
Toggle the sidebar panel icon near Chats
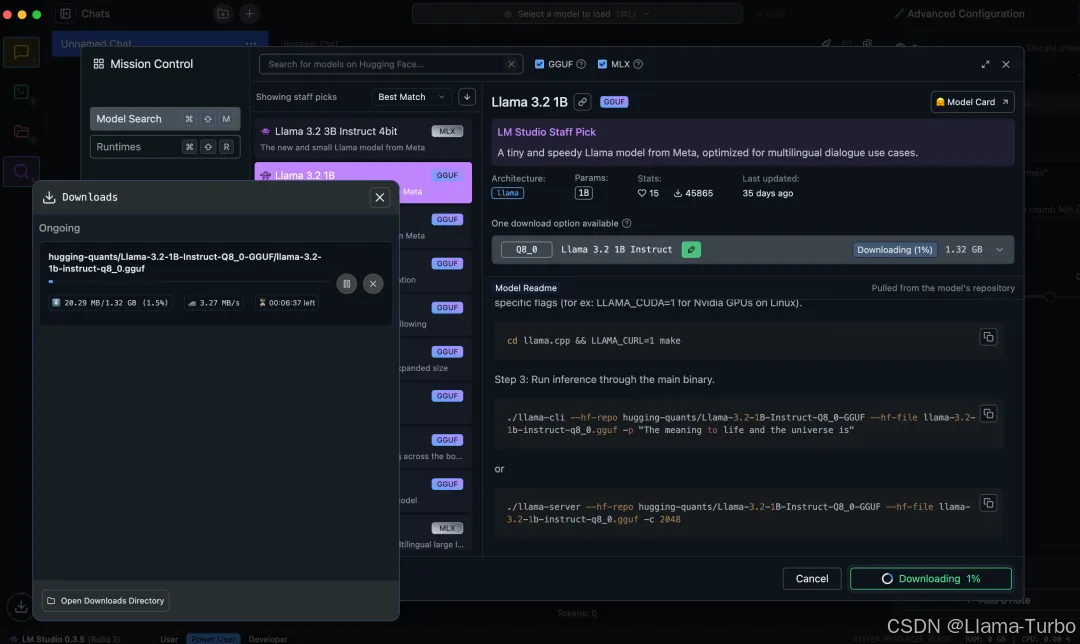tap(65, 13)
